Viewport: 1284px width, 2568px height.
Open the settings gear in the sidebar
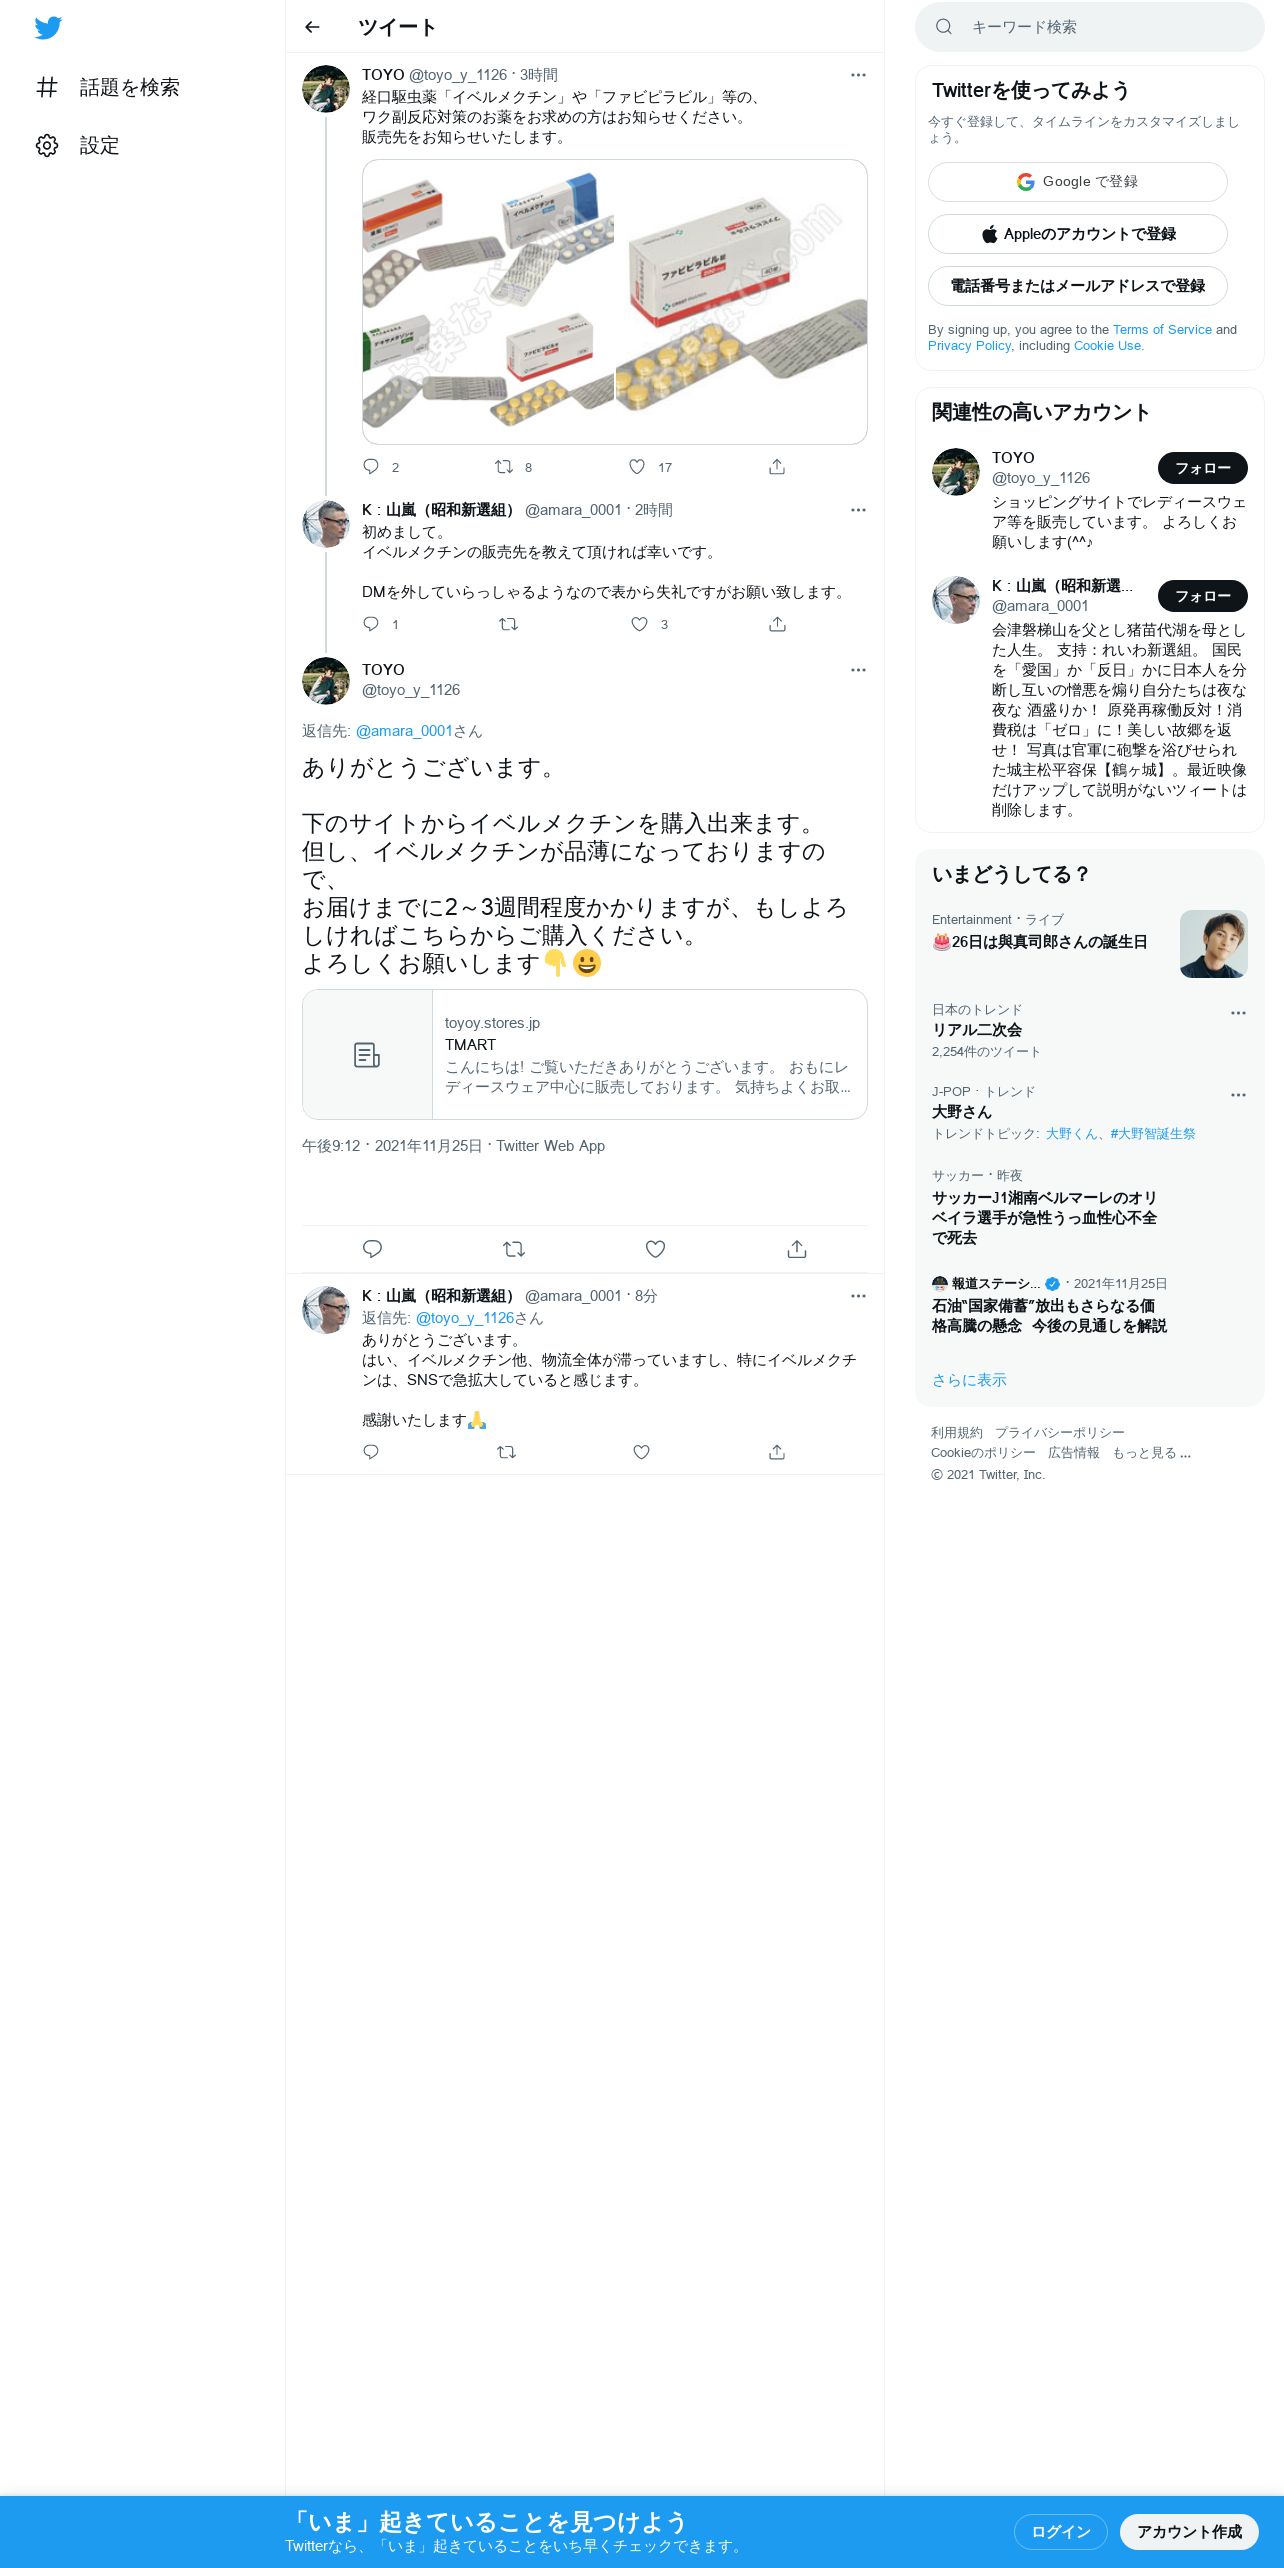(47, 145)
